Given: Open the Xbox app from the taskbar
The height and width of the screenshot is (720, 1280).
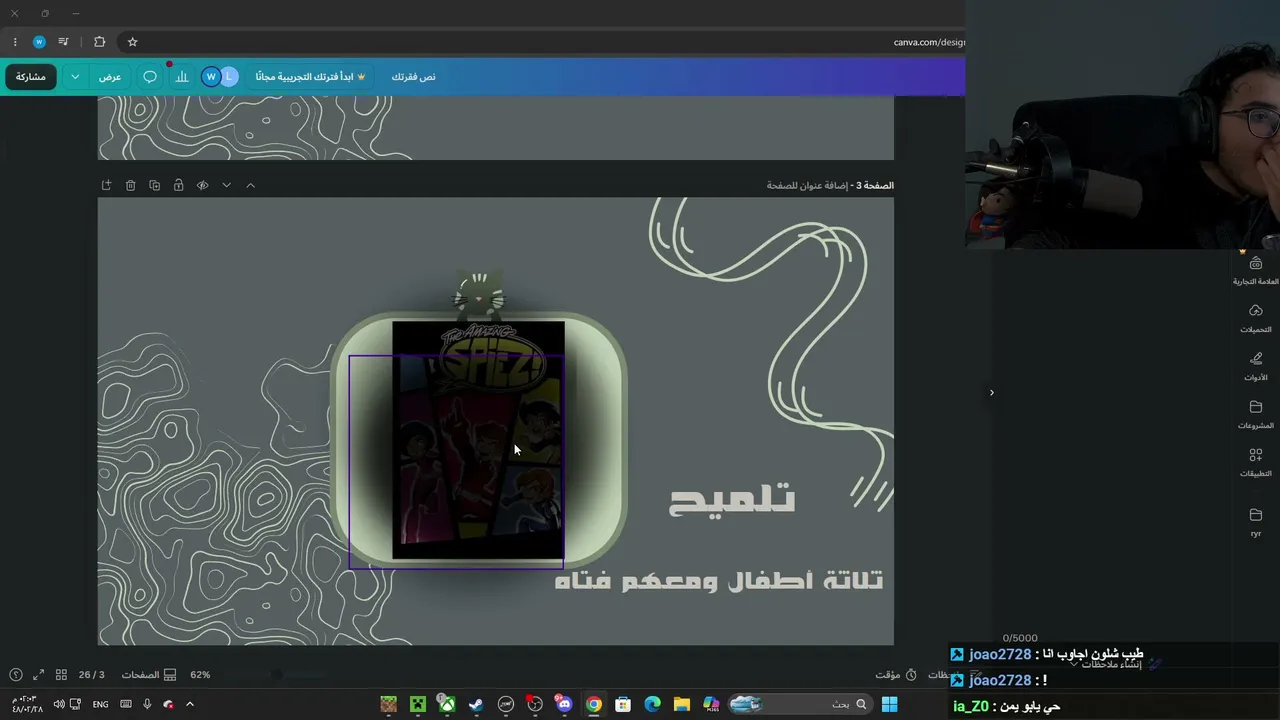Looking at the screenshot, I should tap(447, 704).
